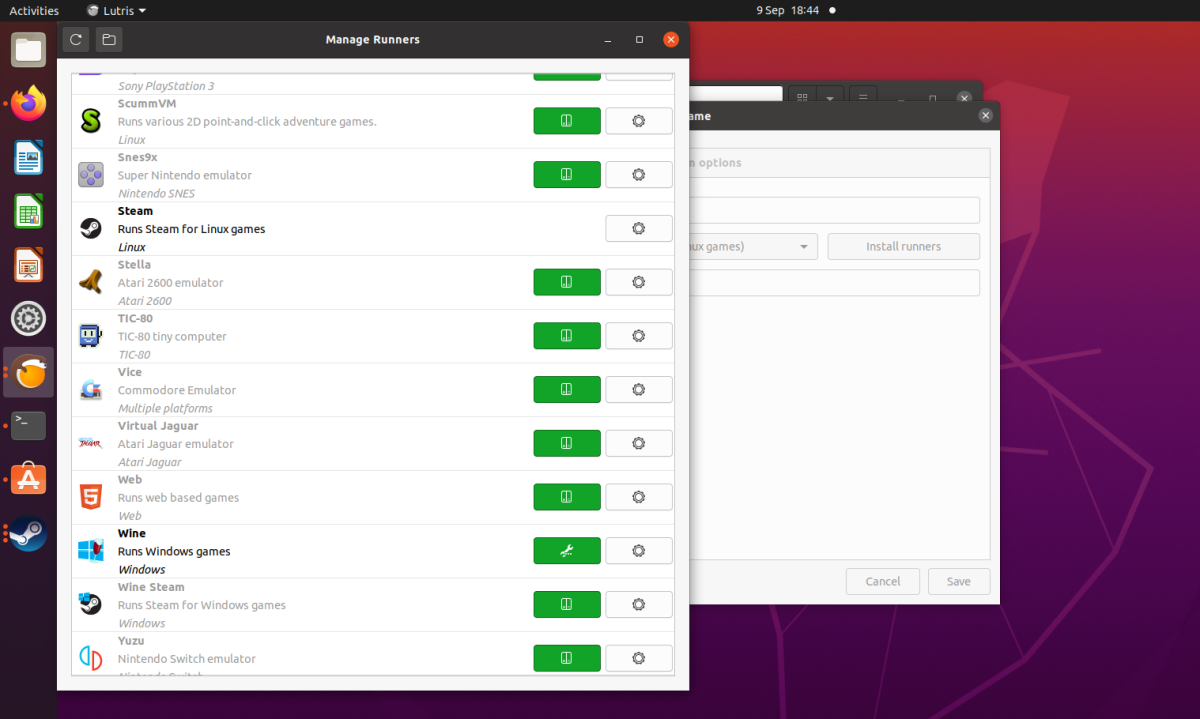The image size is (1200, 719).
Task: Open the runner dropdown in Add game window
Action: (x=754, y=247)
